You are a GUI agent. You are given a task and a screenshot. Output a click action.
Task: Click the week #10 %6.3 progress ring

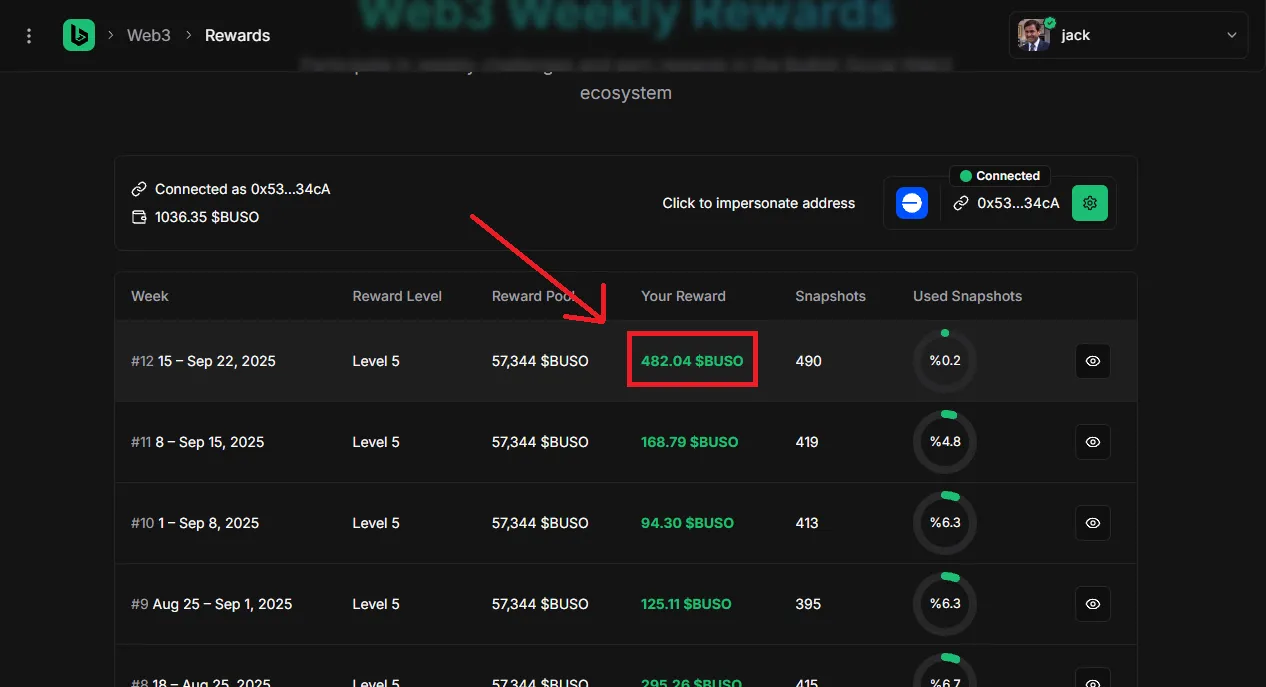coord(945,523)
